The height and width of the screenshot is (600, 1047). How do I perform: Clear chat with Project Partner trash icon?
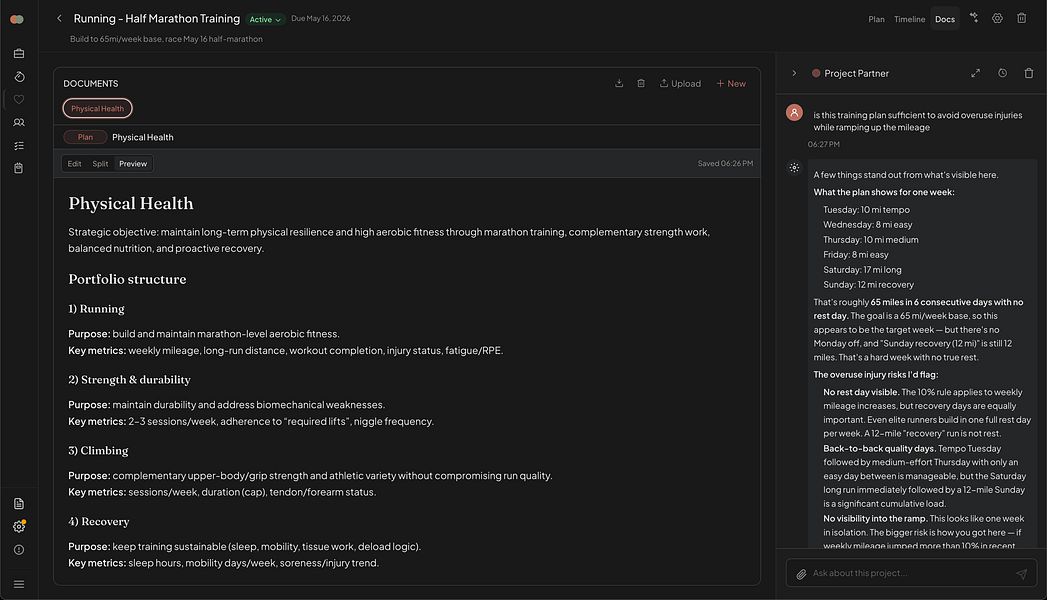[1029, 73]
